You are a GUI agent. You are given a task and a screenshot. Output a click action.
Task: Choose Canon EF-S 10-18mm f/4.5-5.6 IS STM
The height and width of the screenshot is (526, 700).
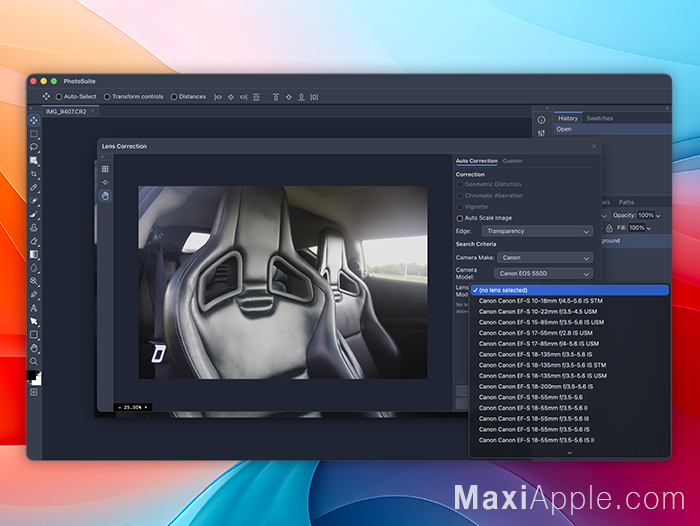point(570,301)
